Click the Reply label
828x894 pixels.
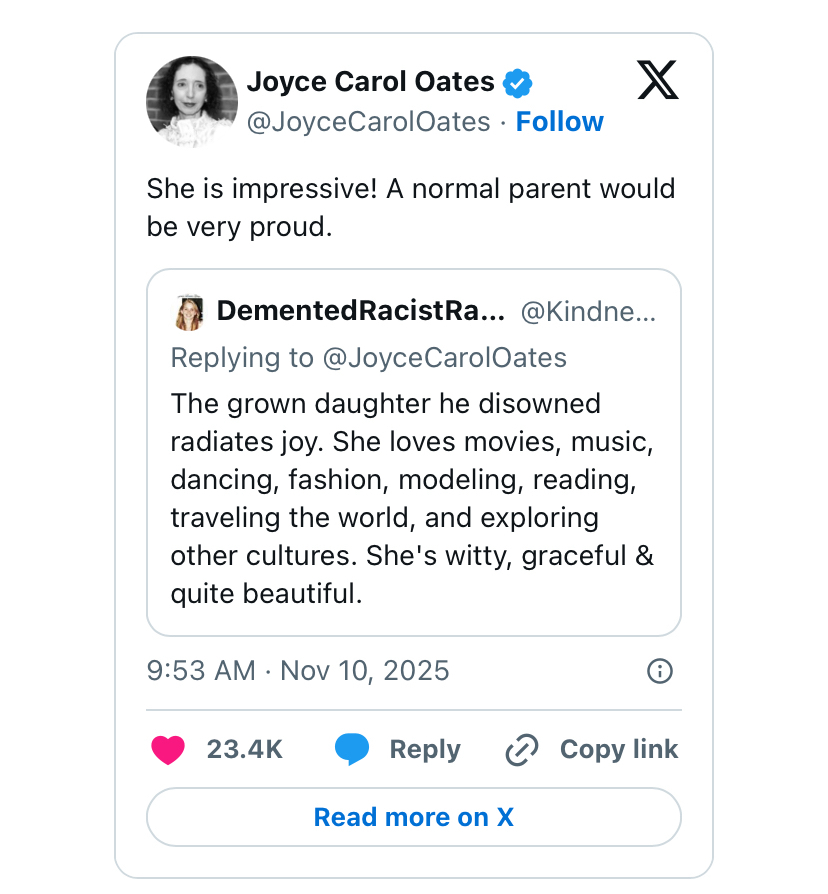(425, 749)
